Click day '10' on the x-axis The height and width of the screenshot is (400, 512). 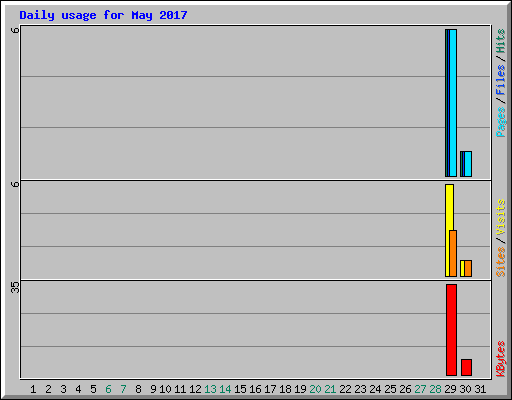pyautogui.click(x=165, y=389)
